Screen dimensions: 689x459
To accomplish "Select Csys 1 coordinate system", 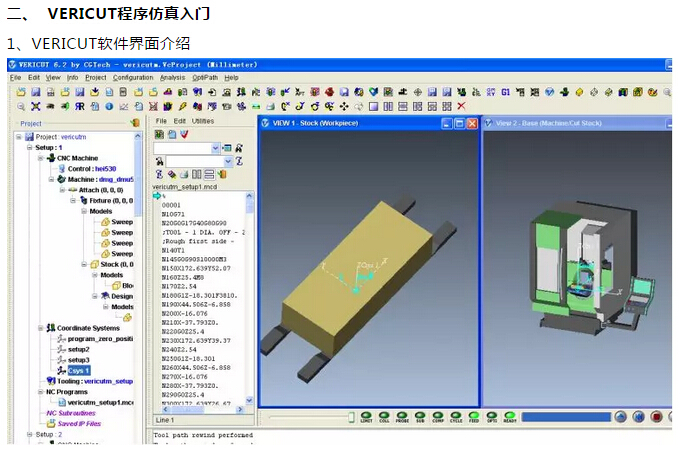I will coord(79,371).
